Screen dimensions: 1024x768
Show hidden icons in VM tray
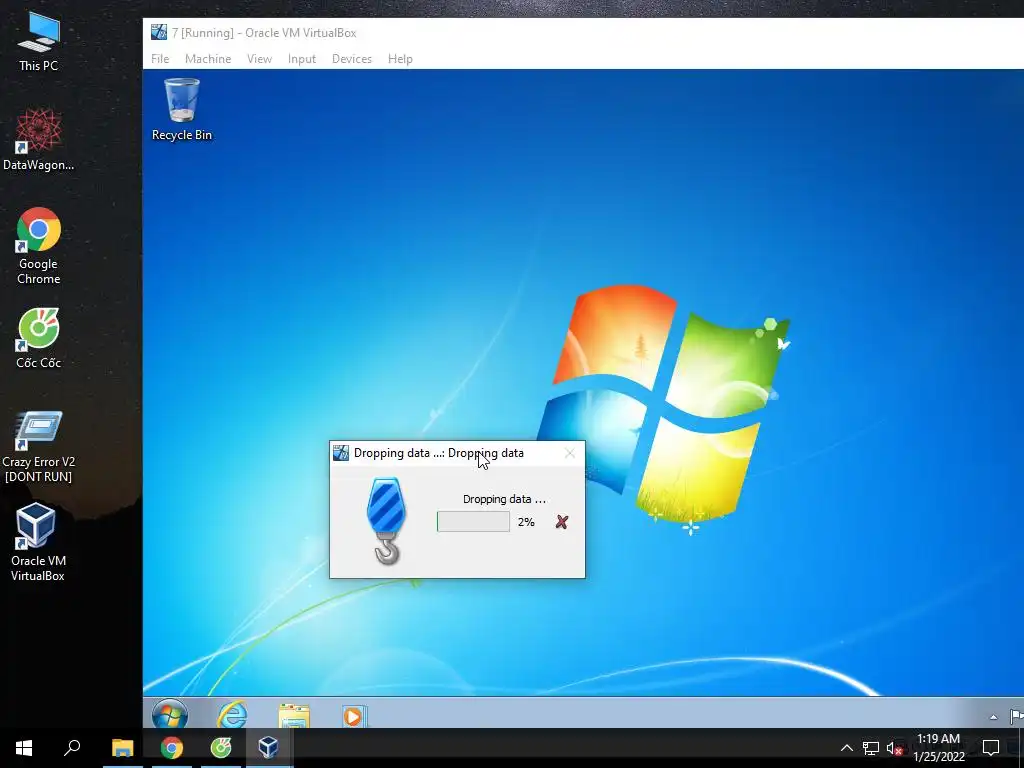[x=993, y=717]
